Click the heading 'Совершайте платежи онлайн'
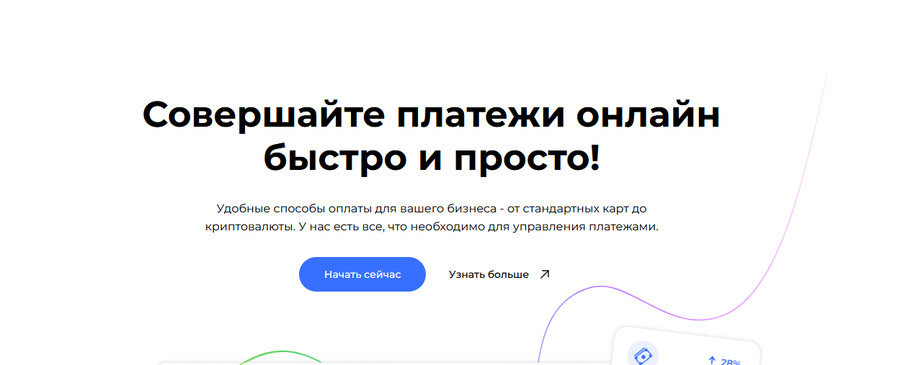The height and width of the screenshot is (365, 900). [x=431, y=114]
